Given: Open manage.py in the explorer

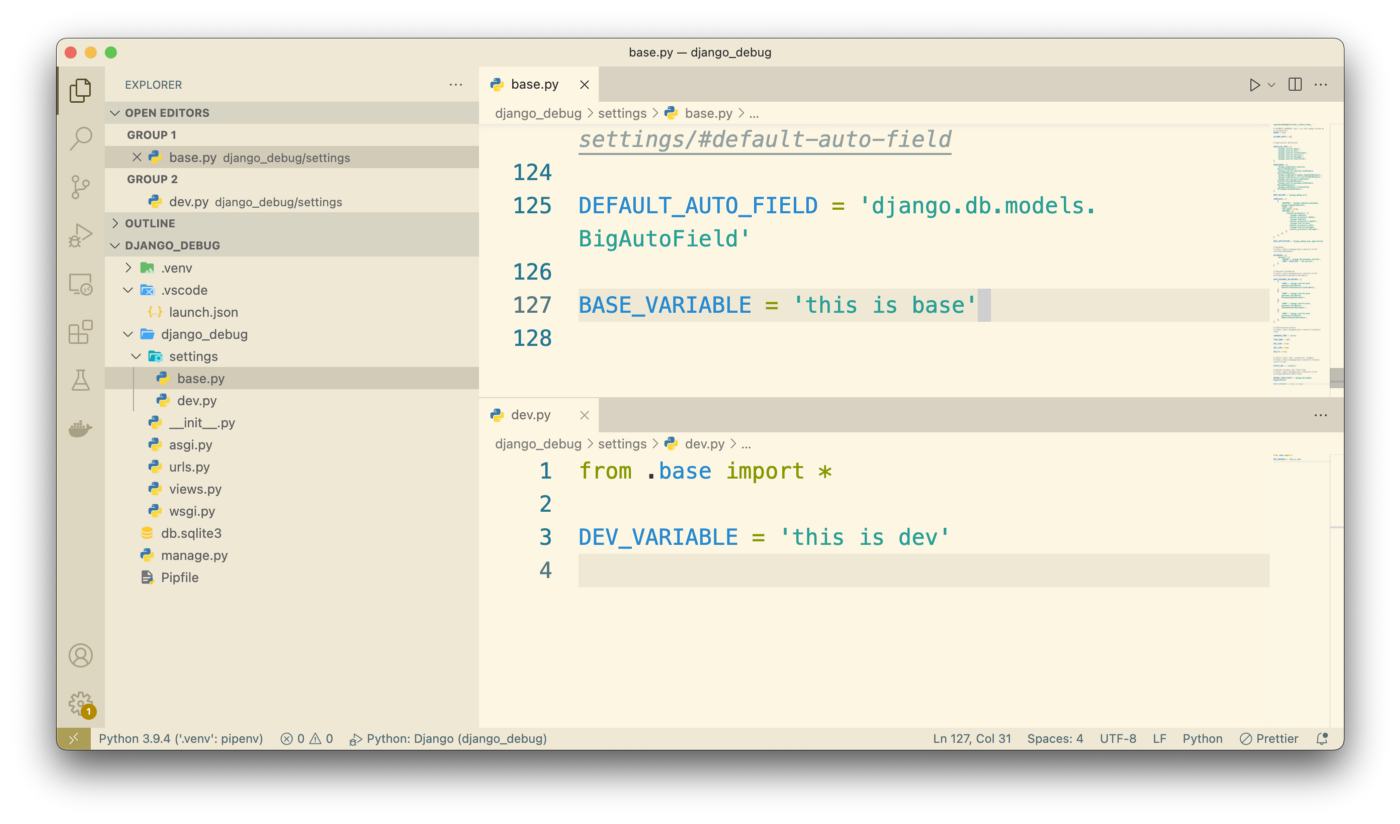Looking at the screenshot, I should (292, 555).
